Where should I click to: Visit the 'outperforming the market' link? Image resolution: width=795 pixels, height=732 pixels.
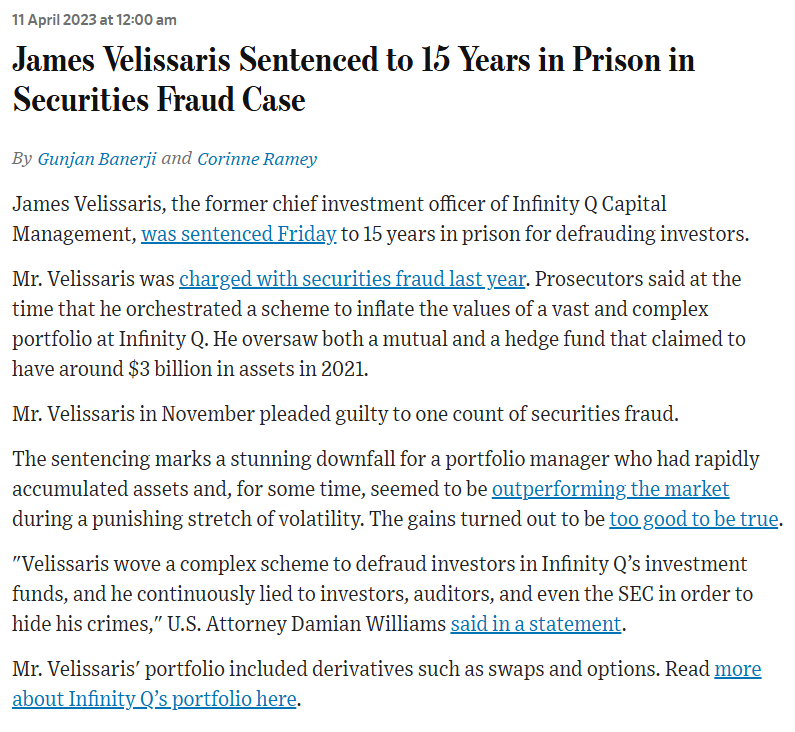tap(610, 489)
